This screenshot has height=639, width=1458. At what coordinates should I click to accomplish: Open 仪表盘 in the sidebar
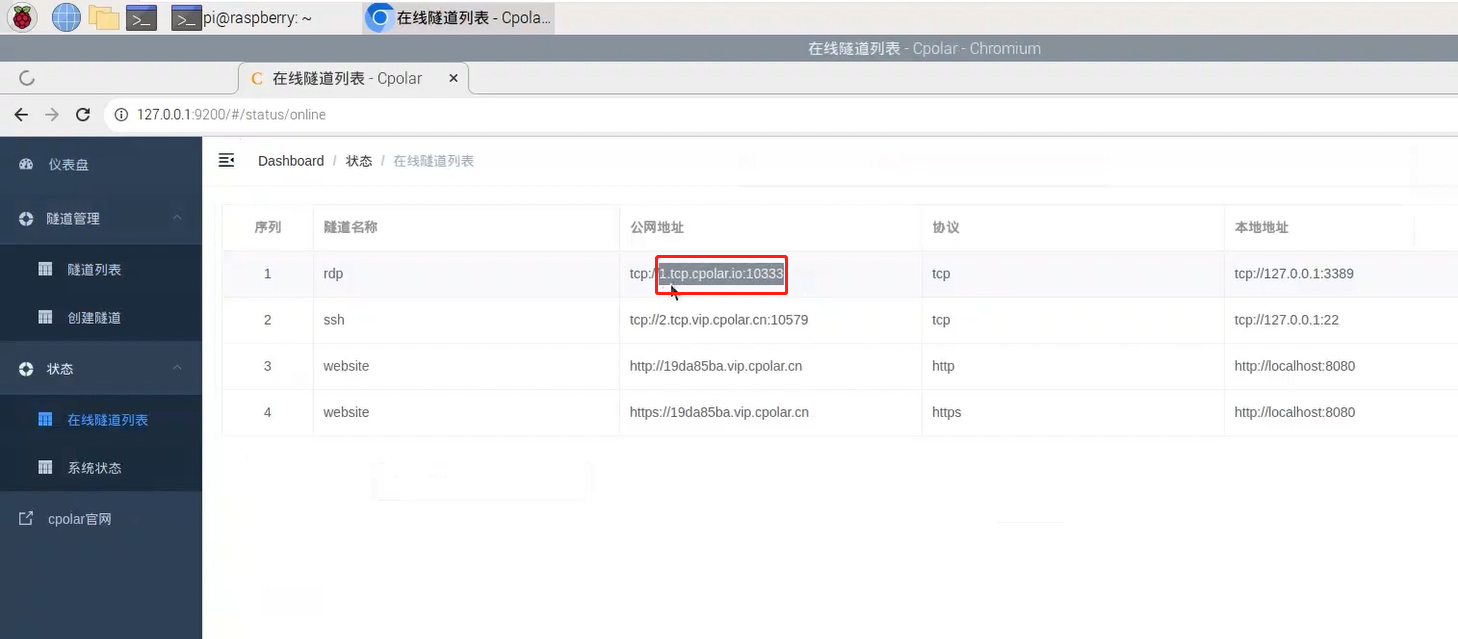[101, 164]
